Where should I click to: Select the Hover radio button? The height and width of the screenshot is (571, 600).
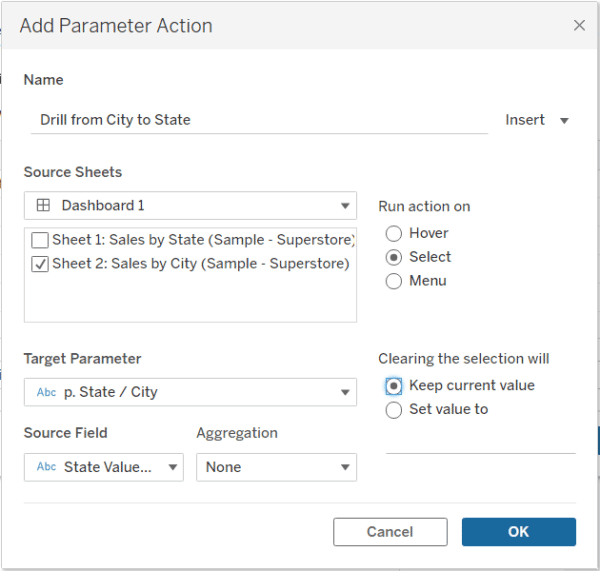click(x=394, y=233)
